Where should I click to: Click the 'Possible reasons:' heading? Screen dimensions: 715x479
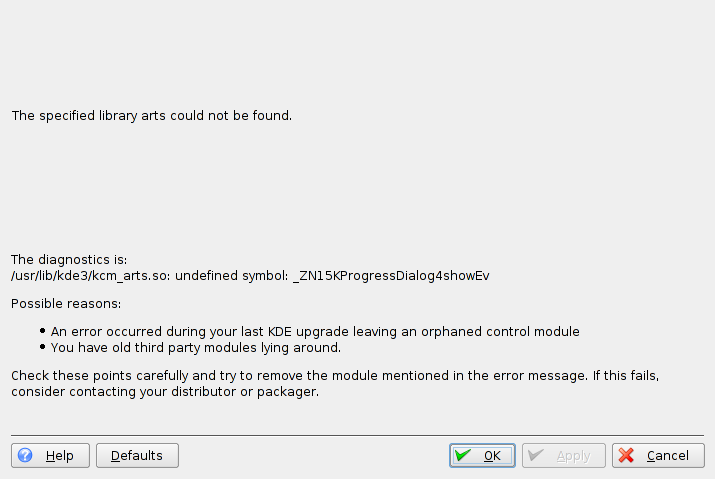click(x=66, y=303)
